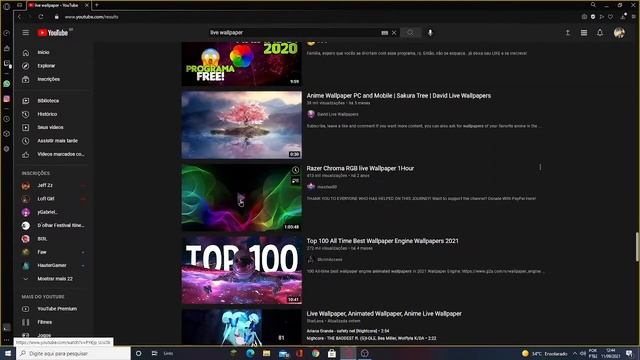Open WhatsApp in the Opera sidebar

click(x=7, y=84)
